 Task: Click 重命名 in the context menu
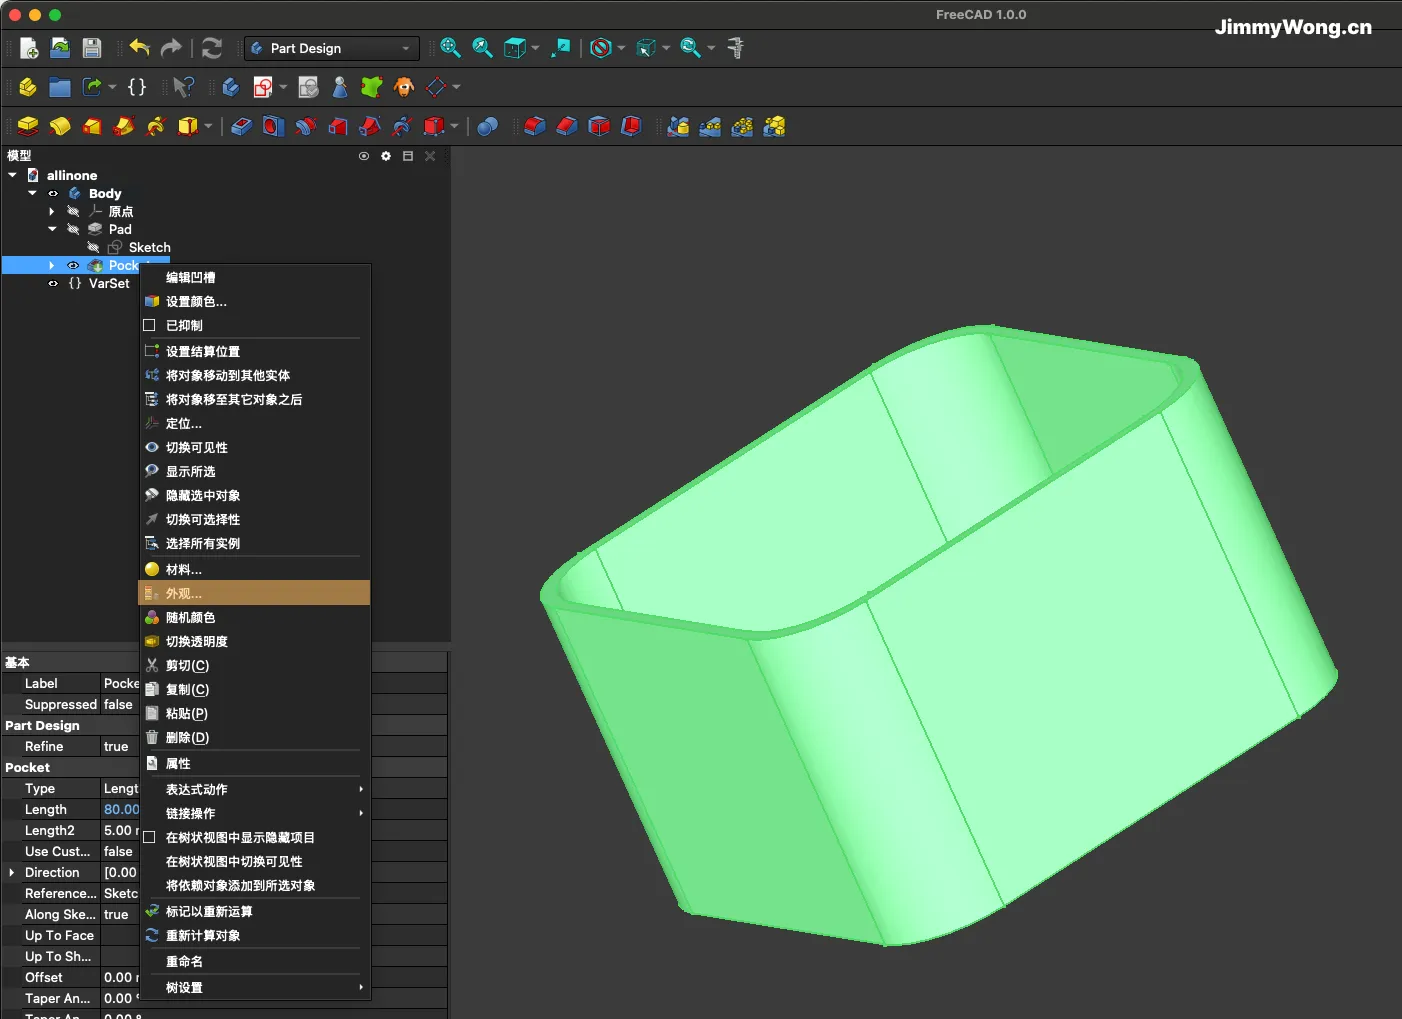[184, 961]
